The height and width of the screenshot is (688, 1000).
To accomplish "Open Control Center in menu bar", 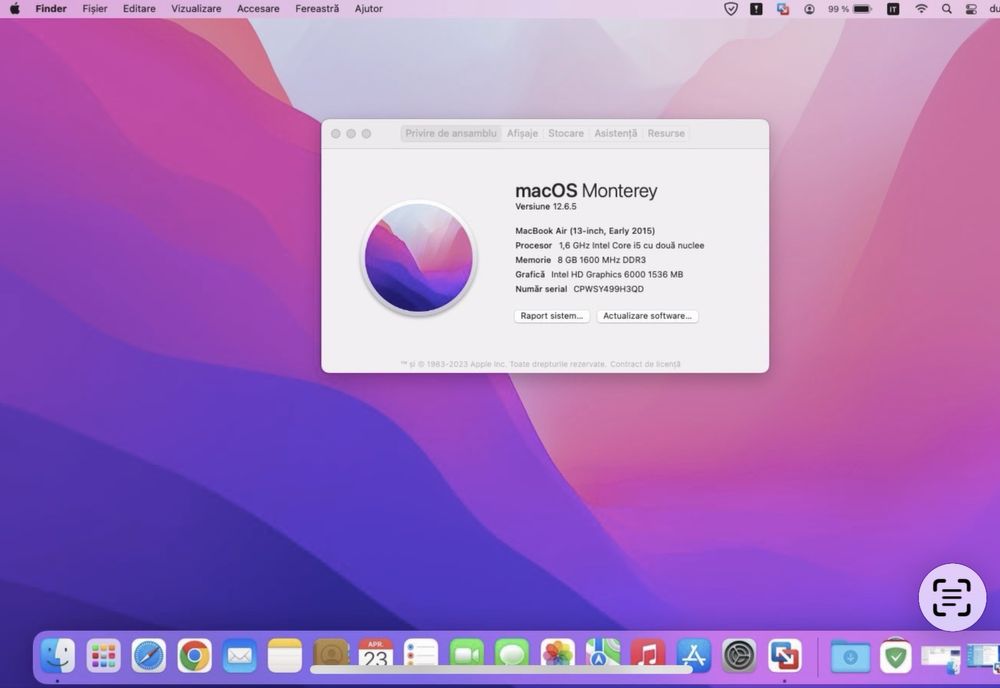I will 971,9.
